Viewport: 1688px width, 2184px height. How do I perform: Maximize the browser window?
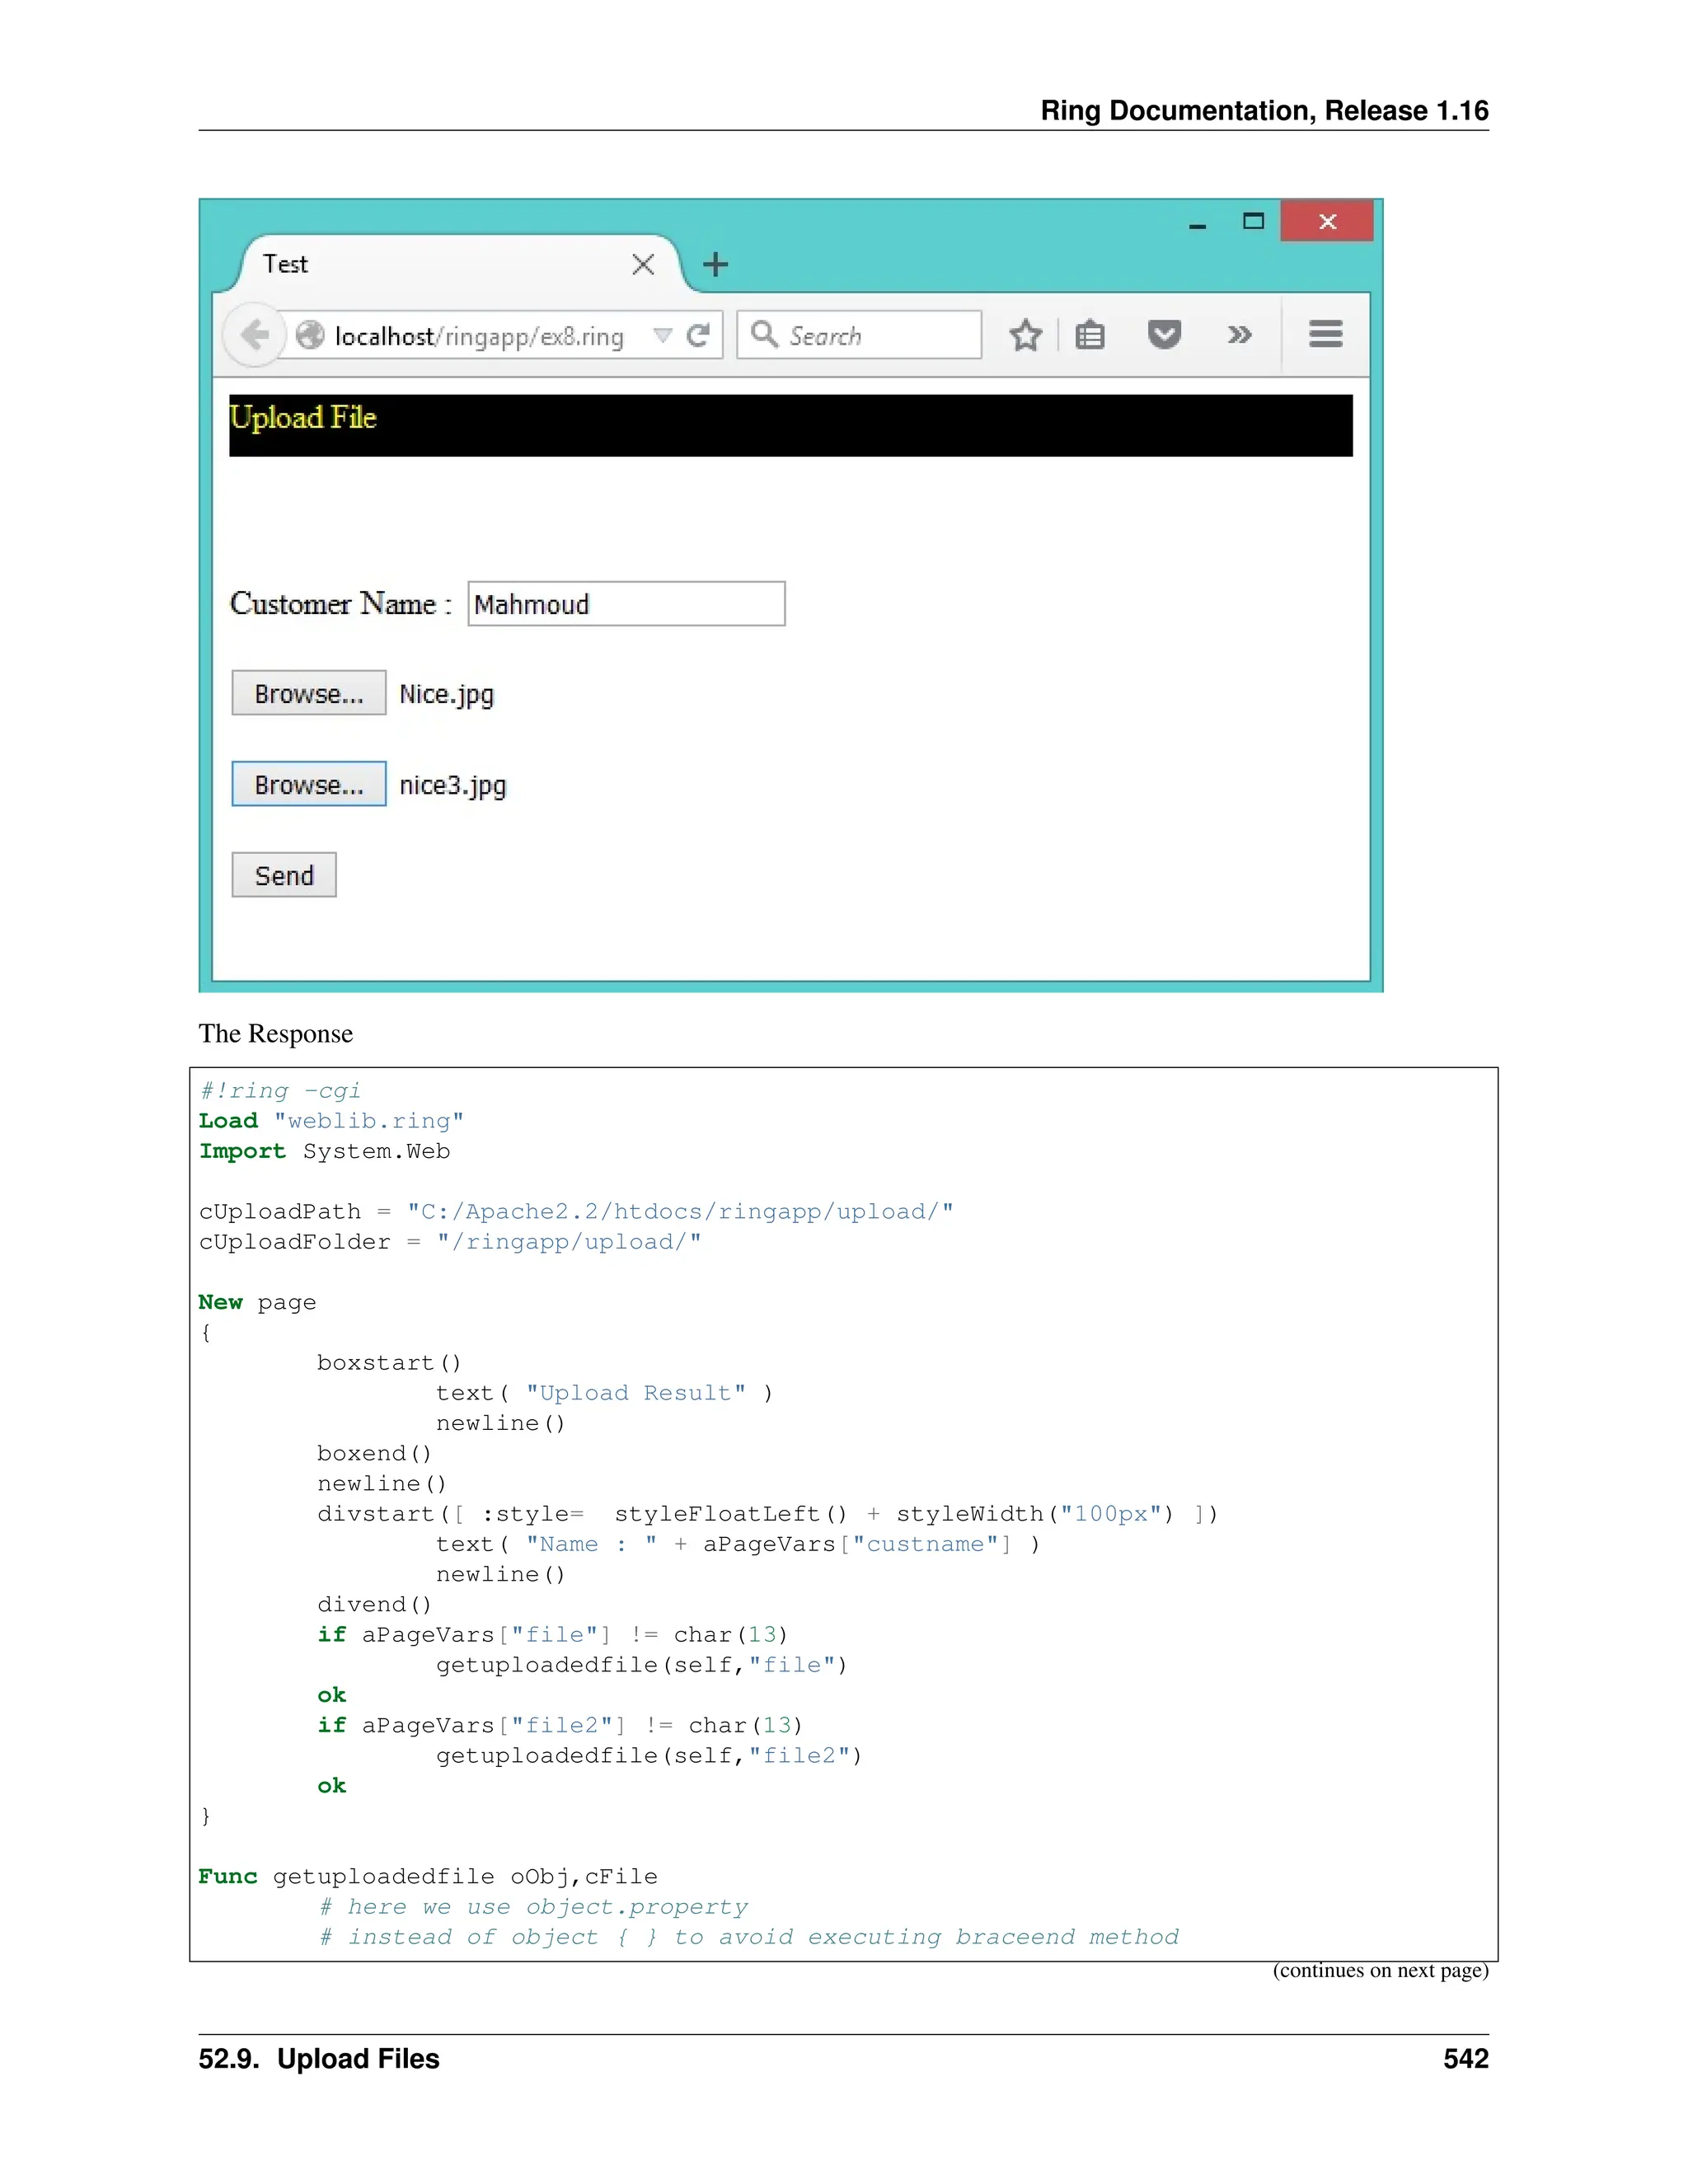point(1253,222)
